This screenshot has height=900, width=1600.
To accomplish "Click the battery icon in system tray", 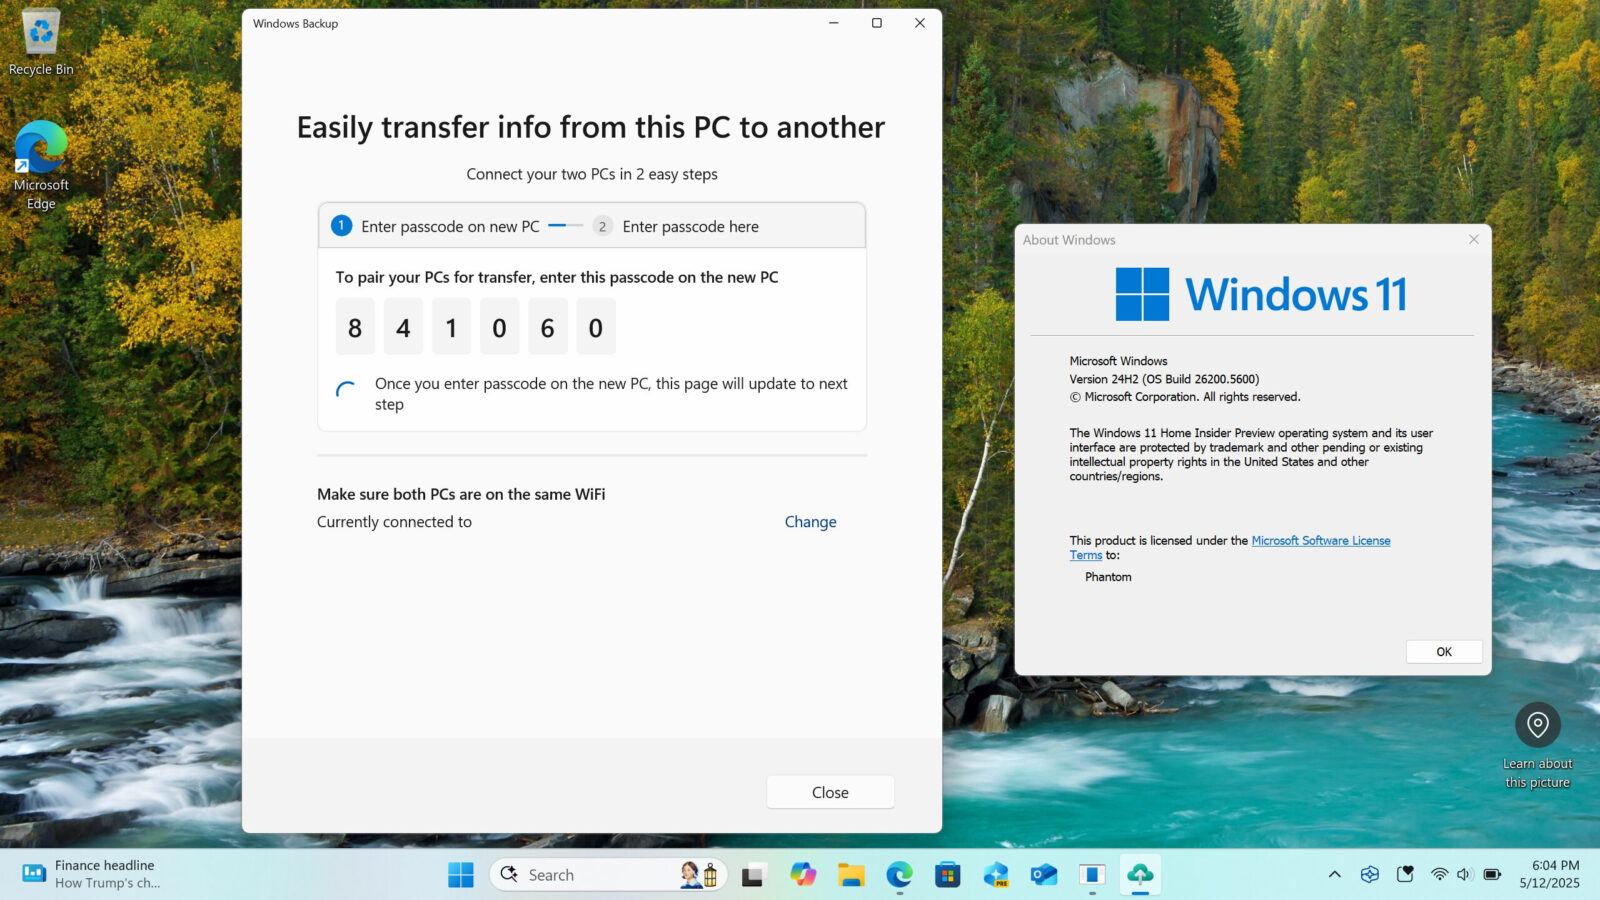I will pyautogui.click(x=1491, y=874).
